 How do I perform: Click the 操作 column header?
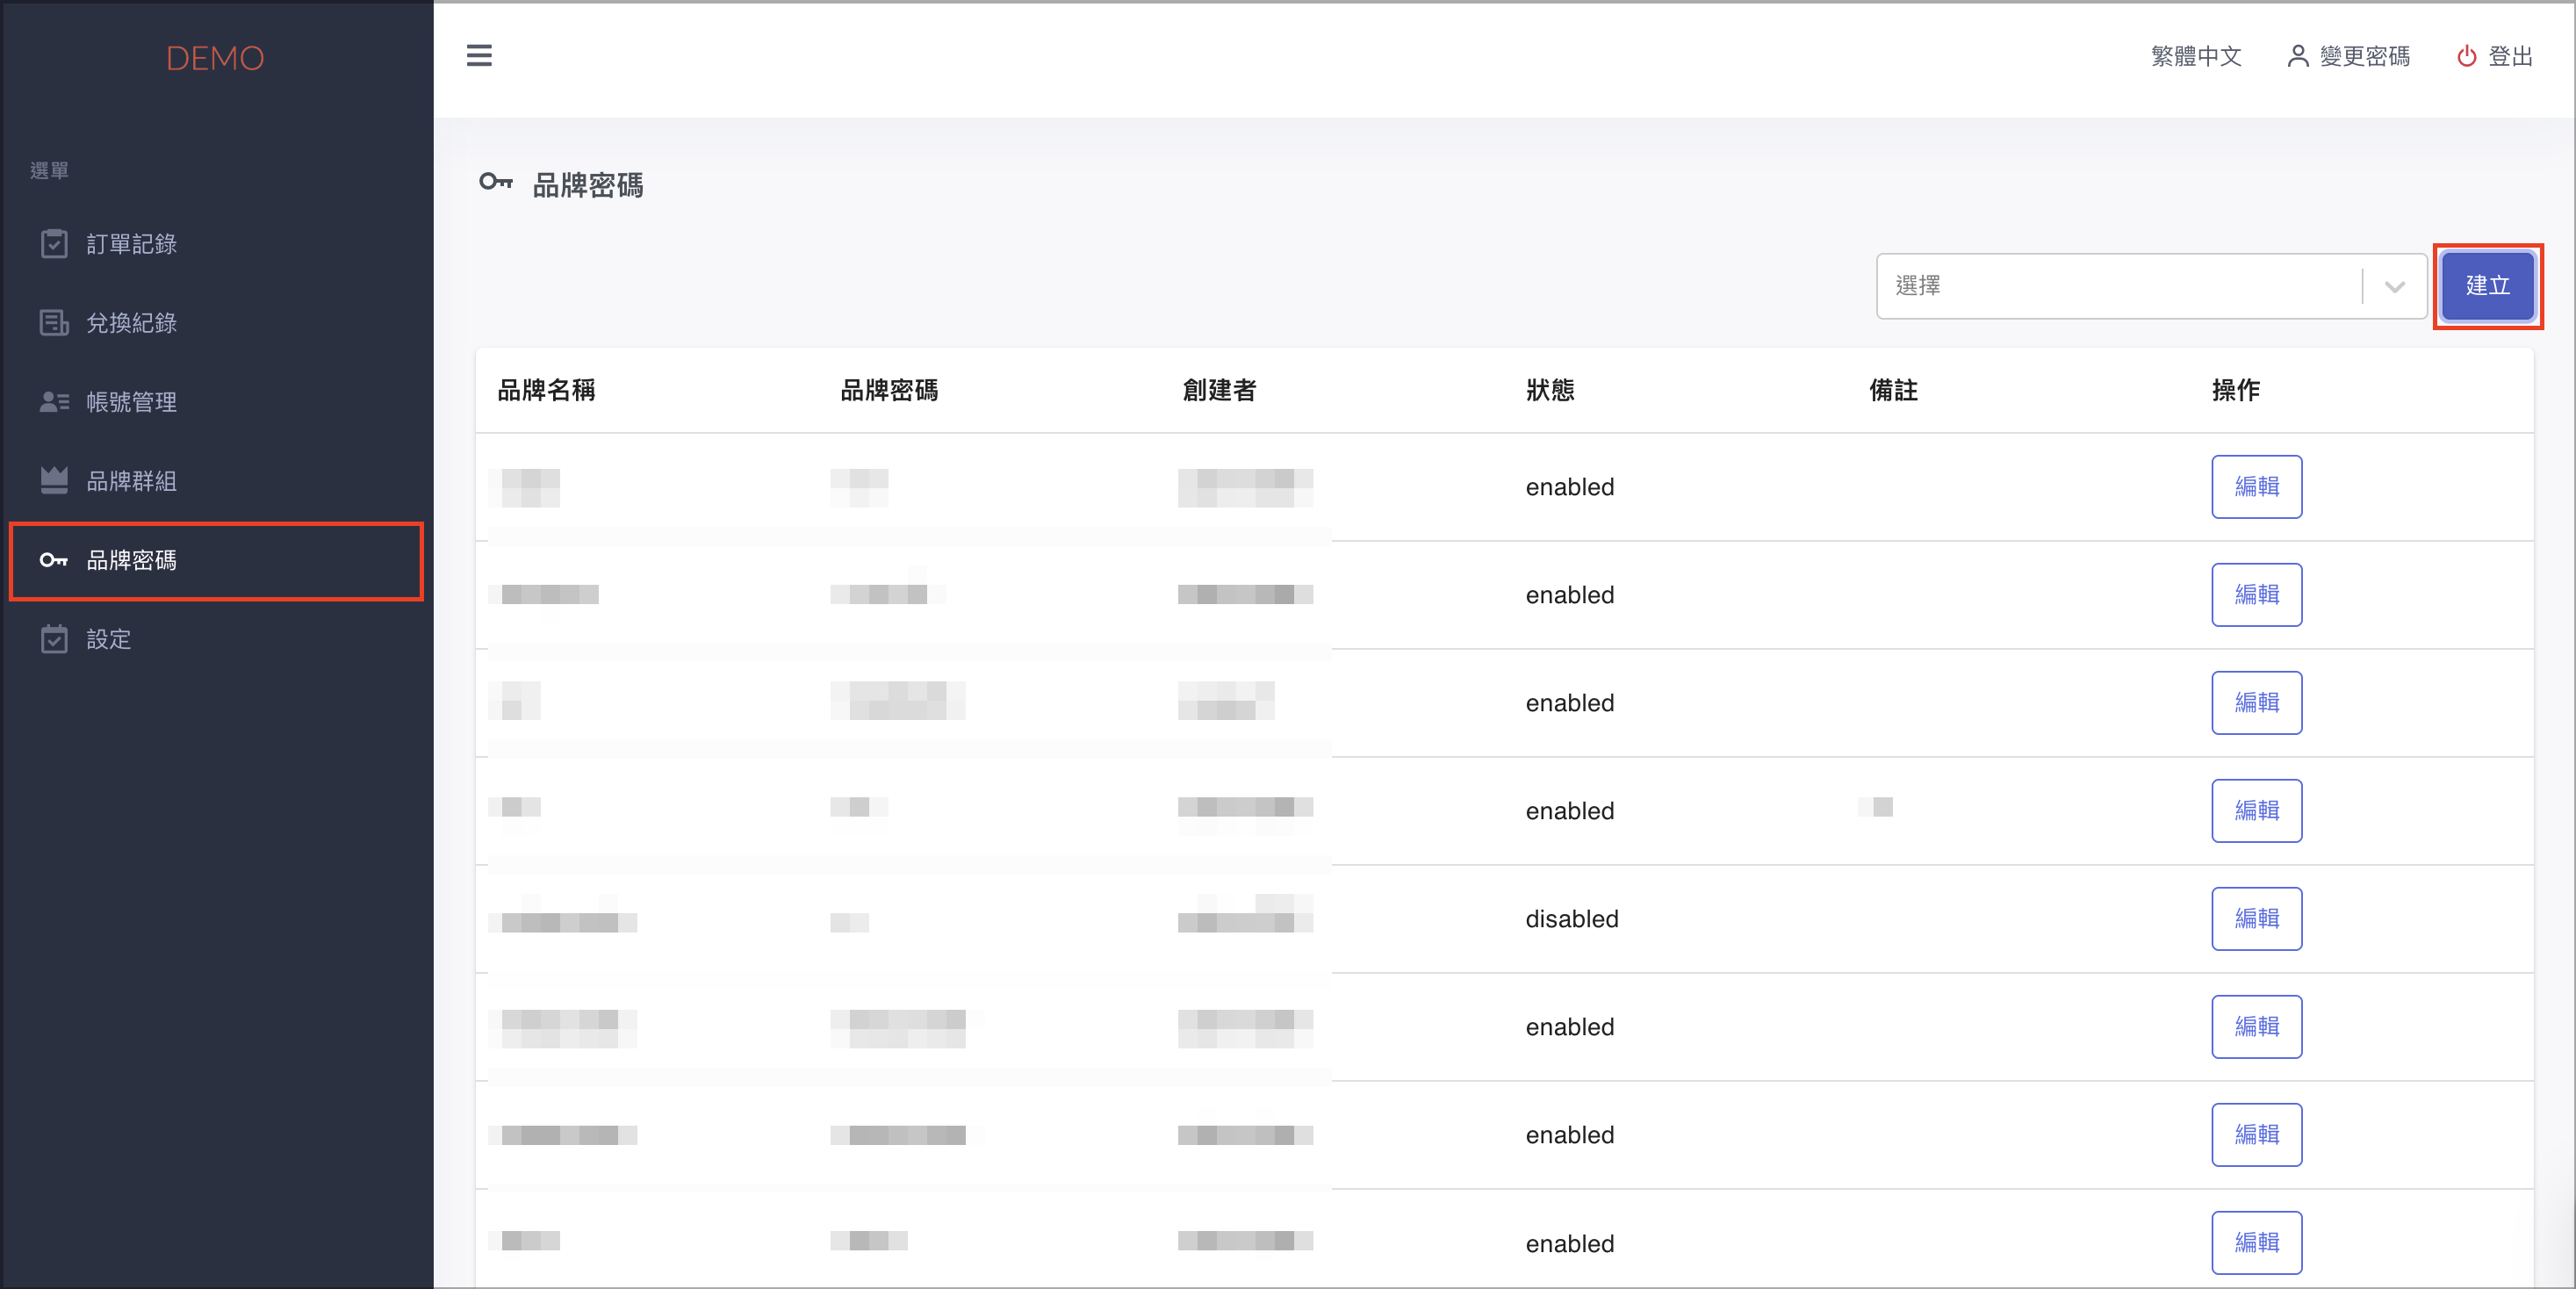point(2236,390)
